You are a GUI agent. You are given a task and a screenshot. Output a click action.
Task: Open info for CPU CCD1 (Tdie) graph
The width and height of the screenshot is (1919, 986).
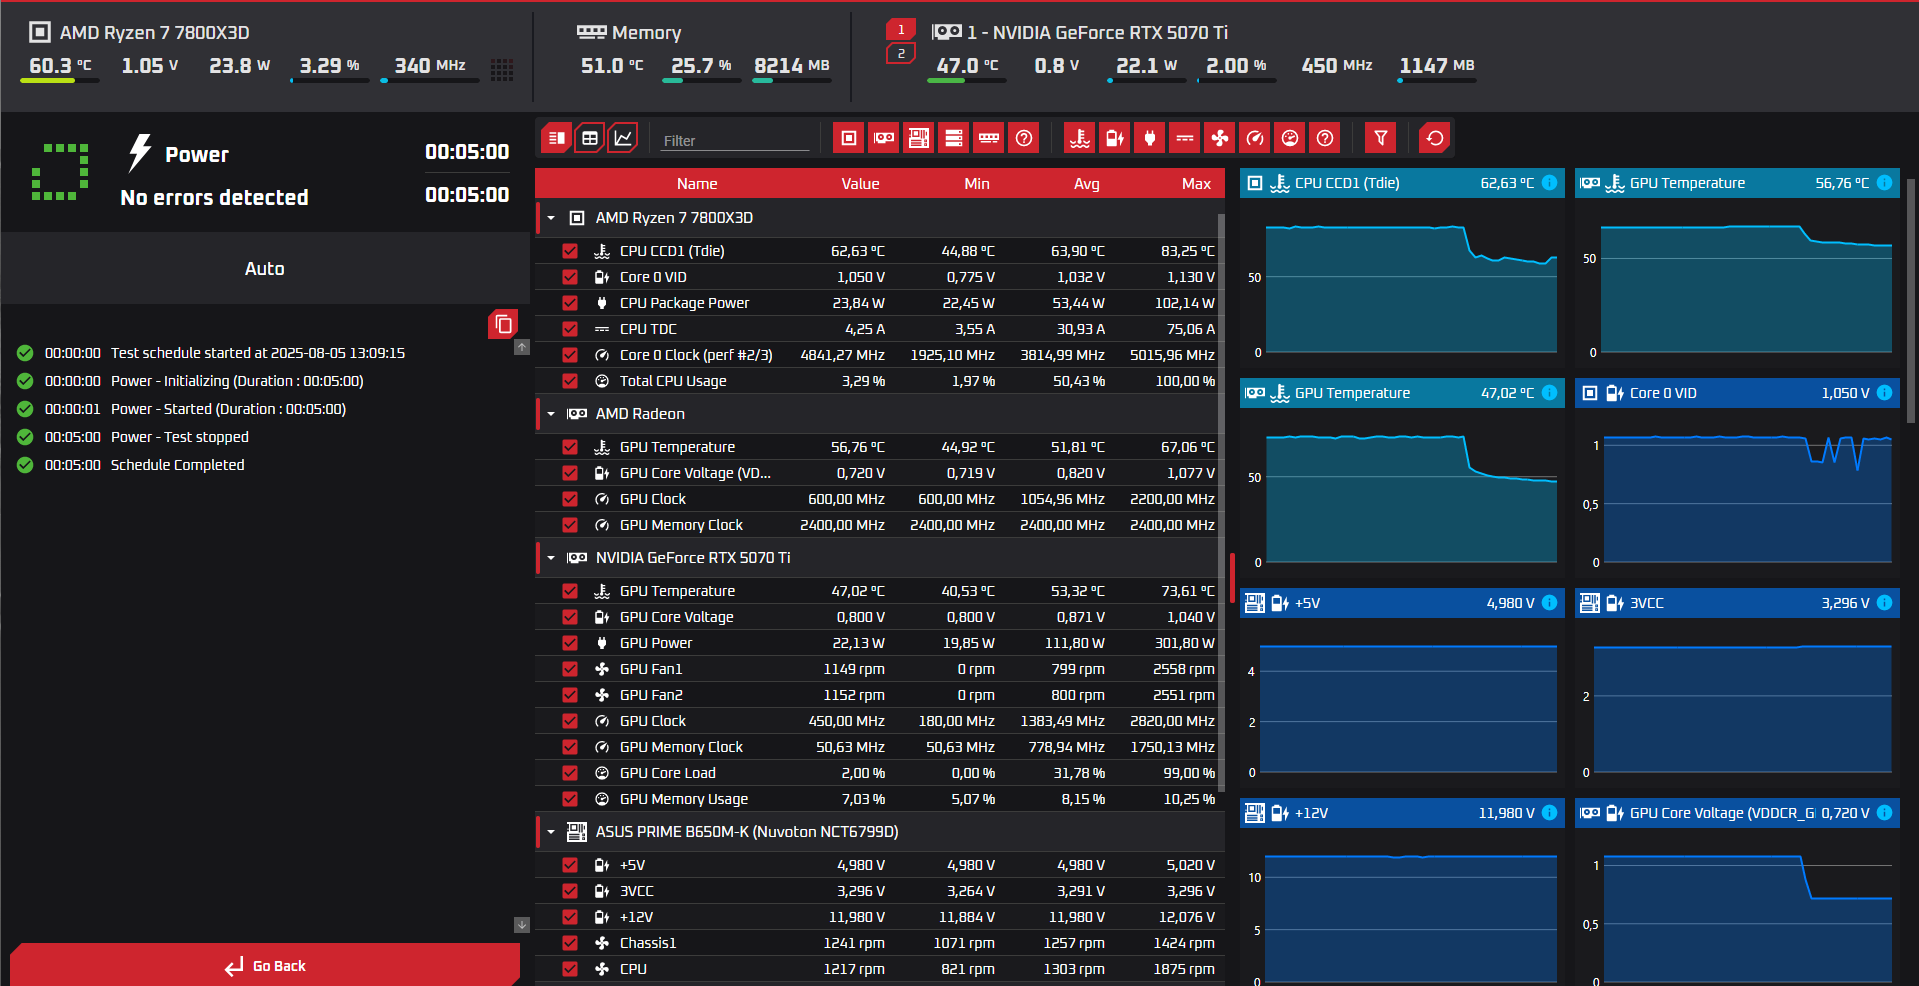point(1549,183)
